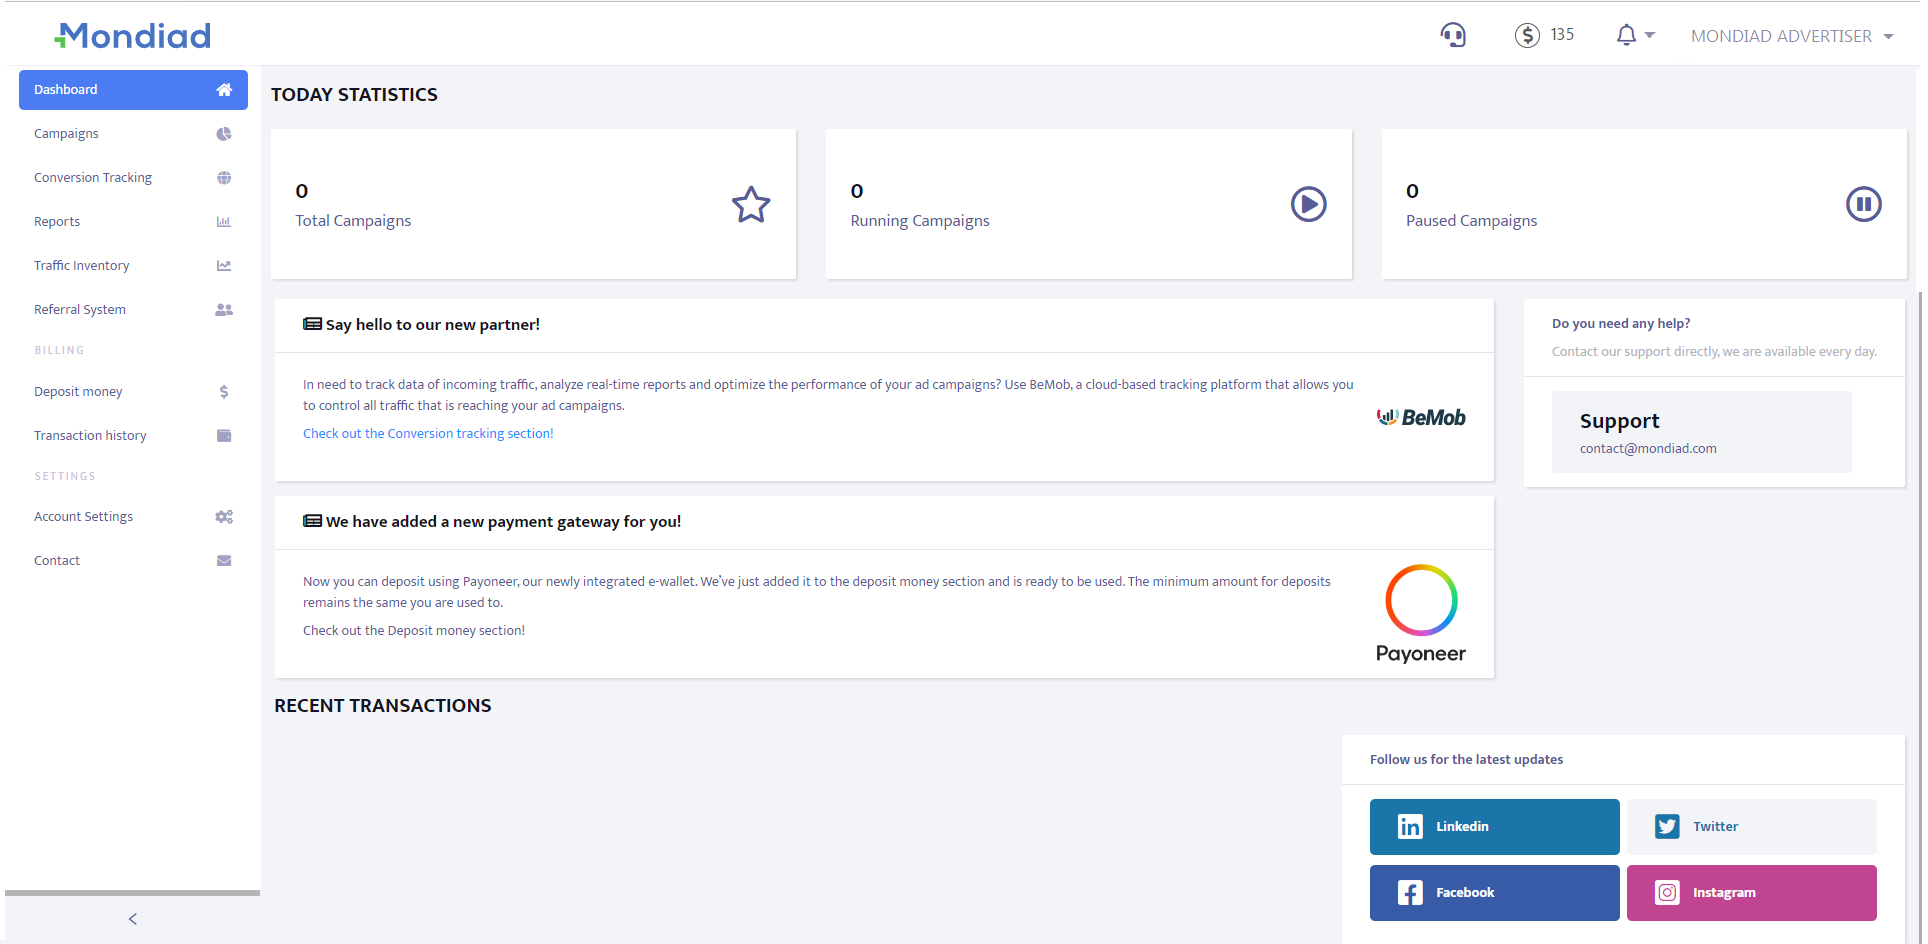Click the Conversion Tracking globe icon
Screen dimensions: 1928x944
click(x=223, y=177)
